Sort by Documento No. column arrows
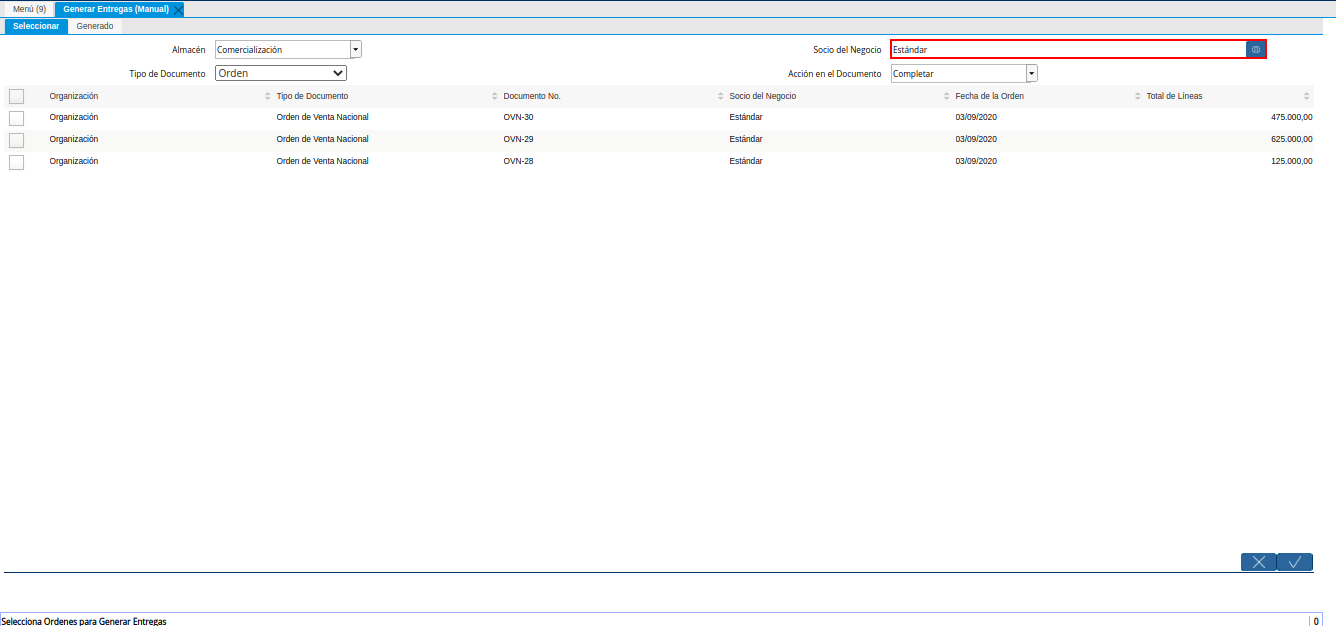Screen dimensions: 1336x626 click(720, 96)
